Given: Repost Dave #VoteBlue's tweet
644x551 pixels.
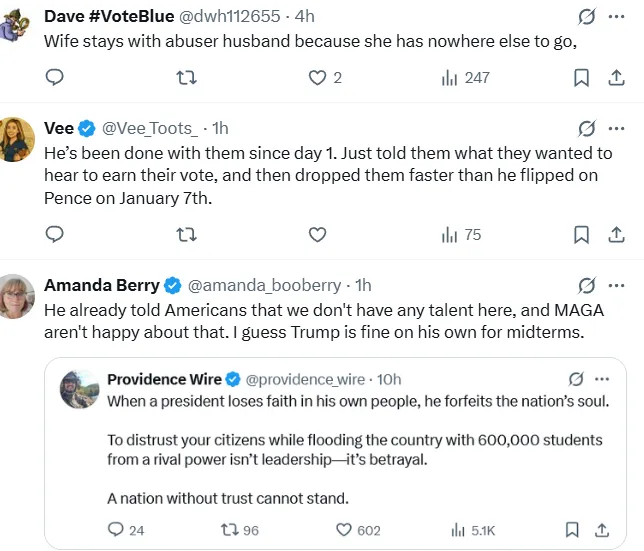Looking at the screenshot, I should tap(186, 77).
